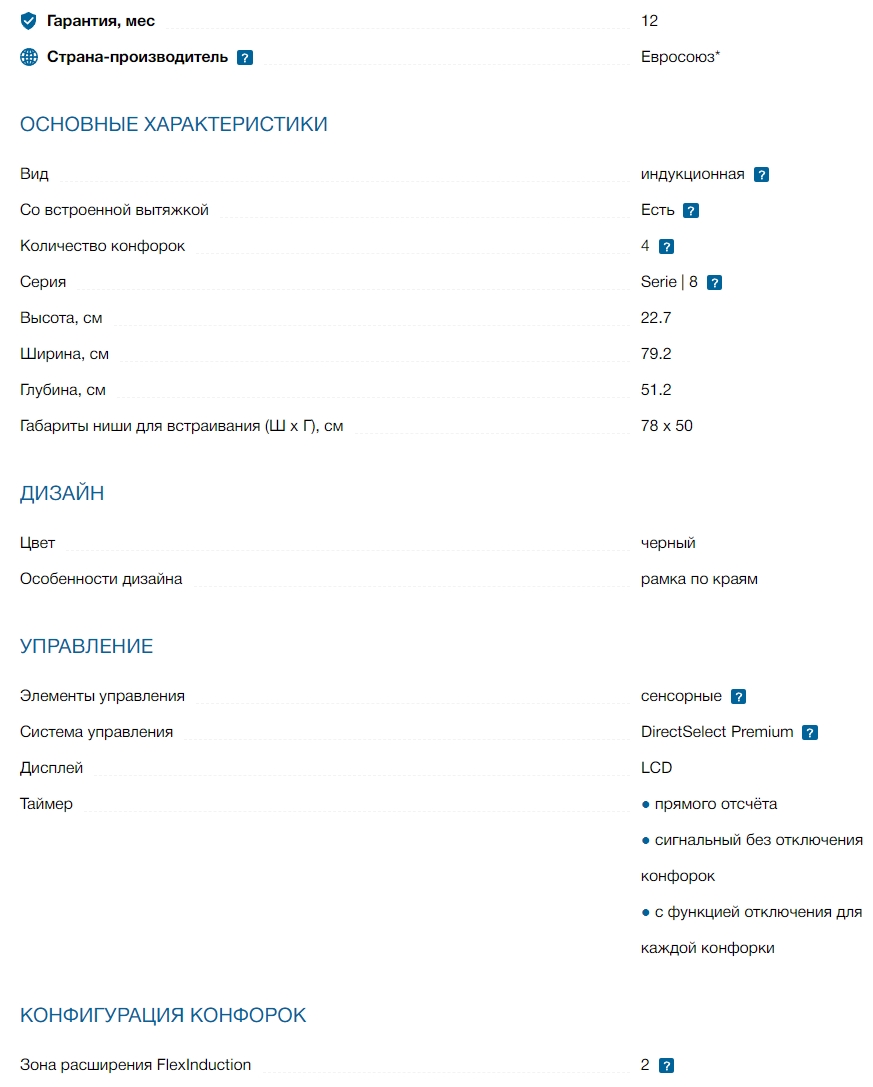Click help icon for FlexInduction value 2

(x=667, y=1066)
